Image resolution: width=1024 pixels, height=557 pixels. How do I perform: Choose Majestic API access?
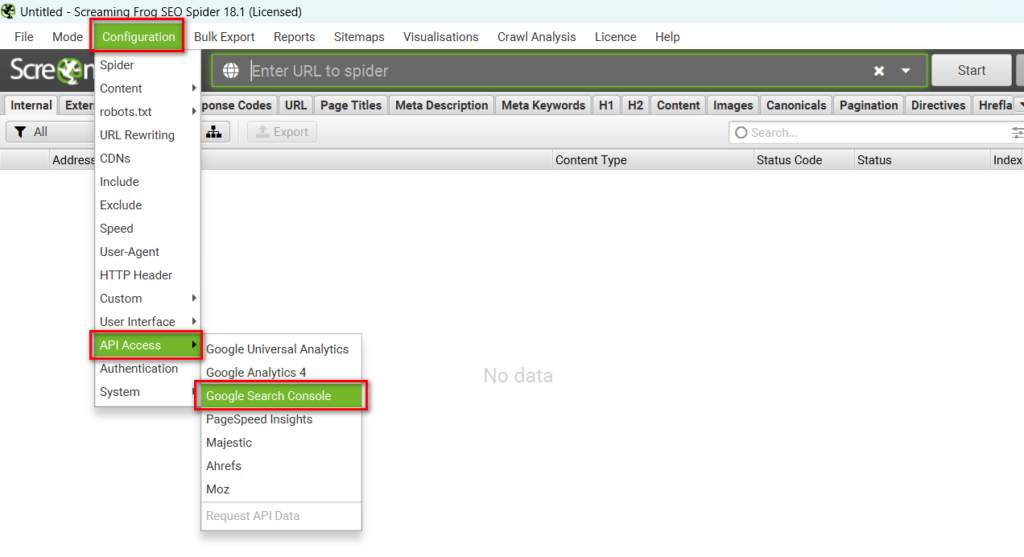point(281,443)
